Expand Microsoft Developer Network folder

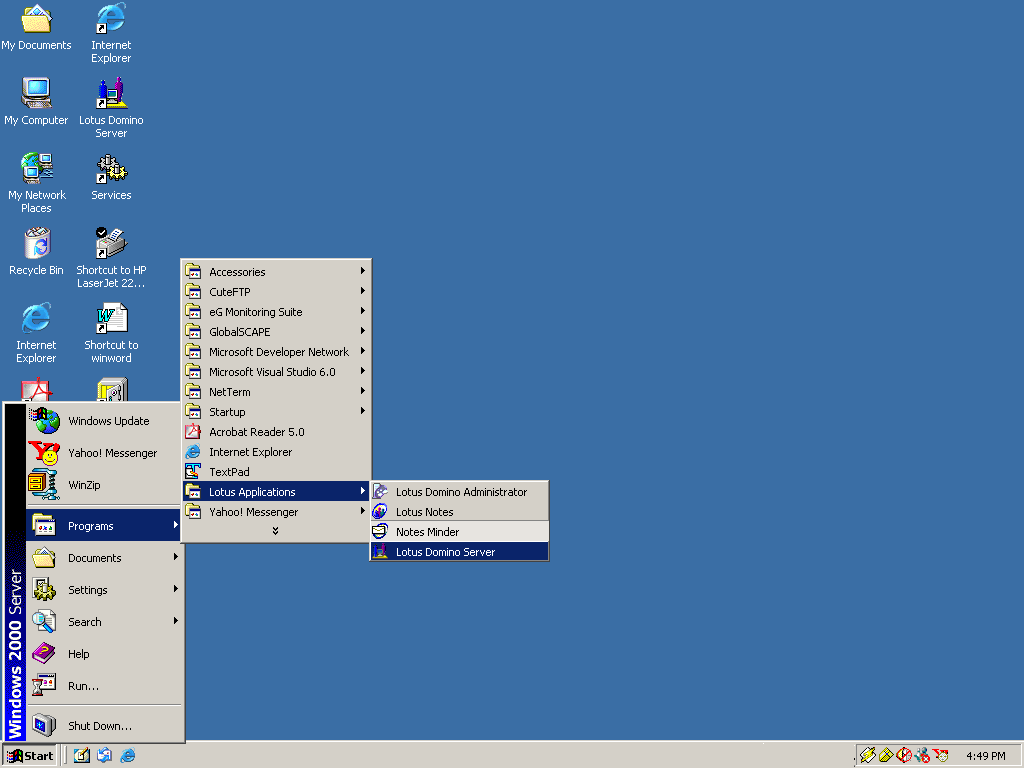coord(276,352)
